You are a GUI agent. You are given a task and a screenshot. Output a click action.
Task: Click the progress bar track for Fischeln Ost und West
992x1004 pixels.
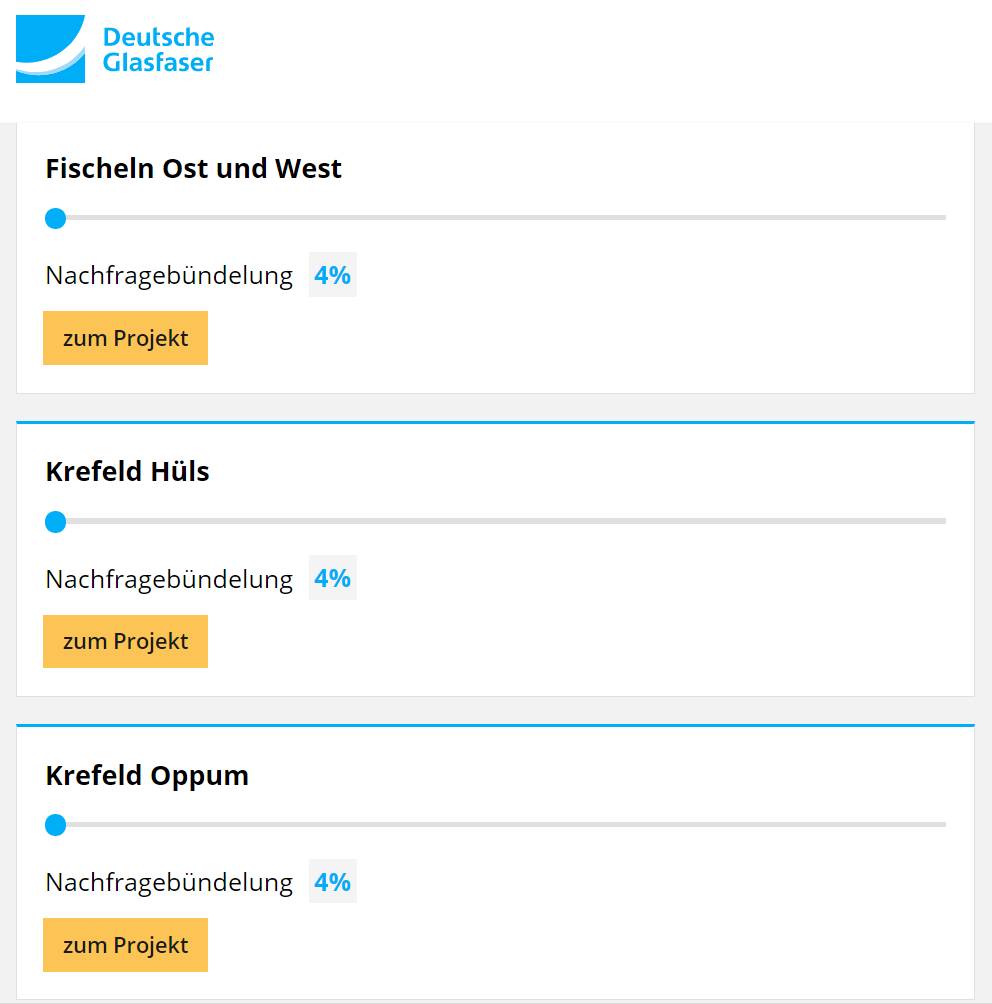point(500,217)
